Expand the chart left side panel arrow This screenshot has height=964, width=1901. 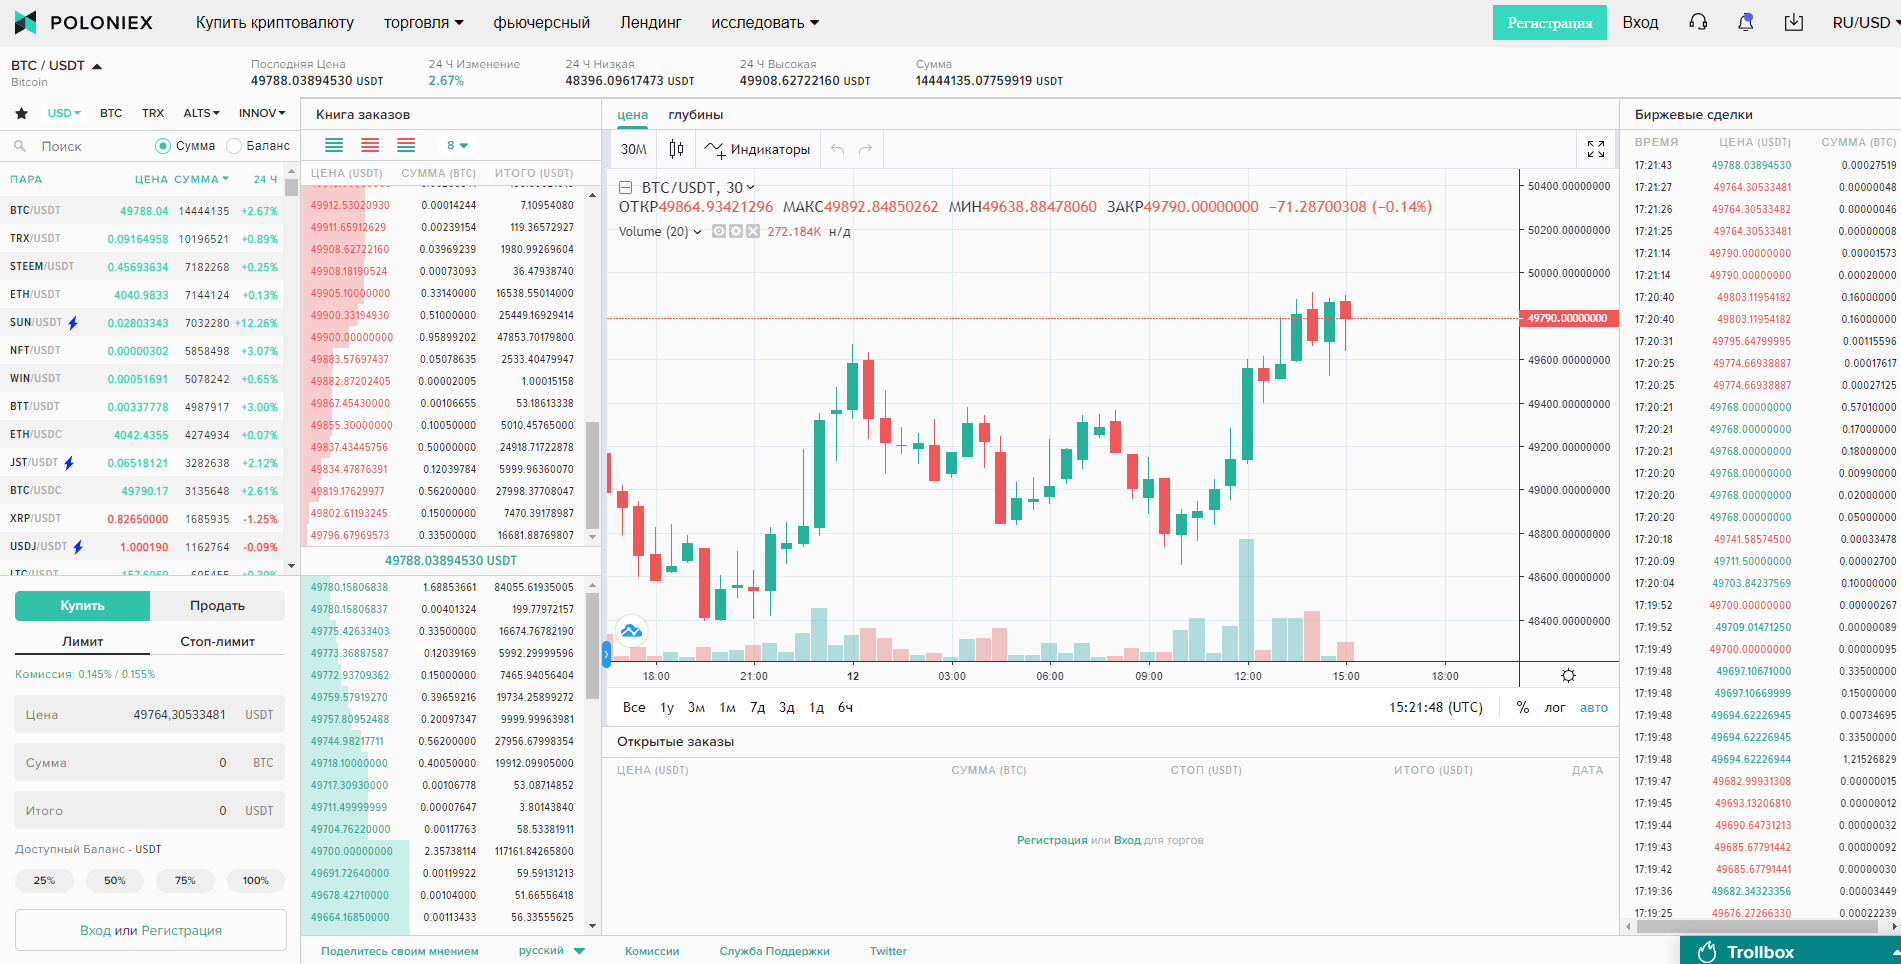(606, 655)
